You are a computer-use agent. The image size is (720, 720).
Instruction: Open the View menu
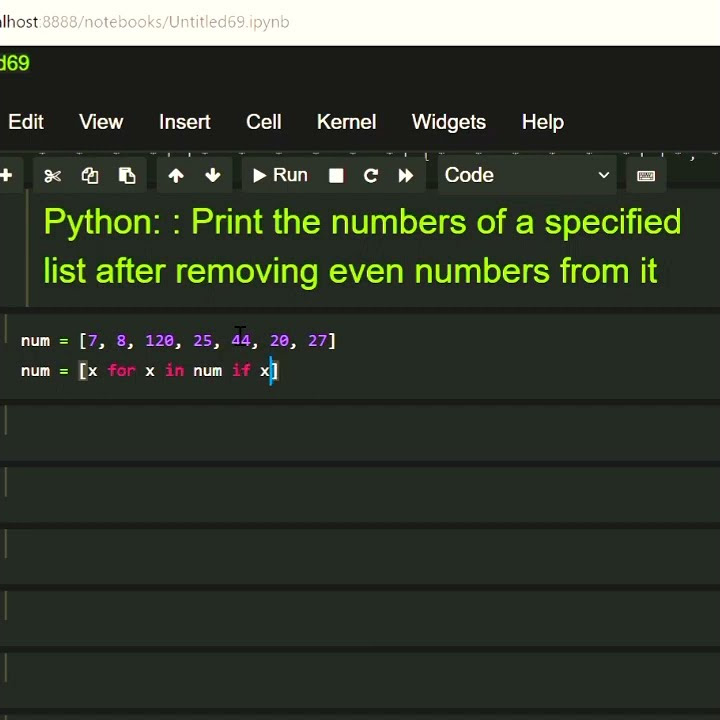pos(101,122)
